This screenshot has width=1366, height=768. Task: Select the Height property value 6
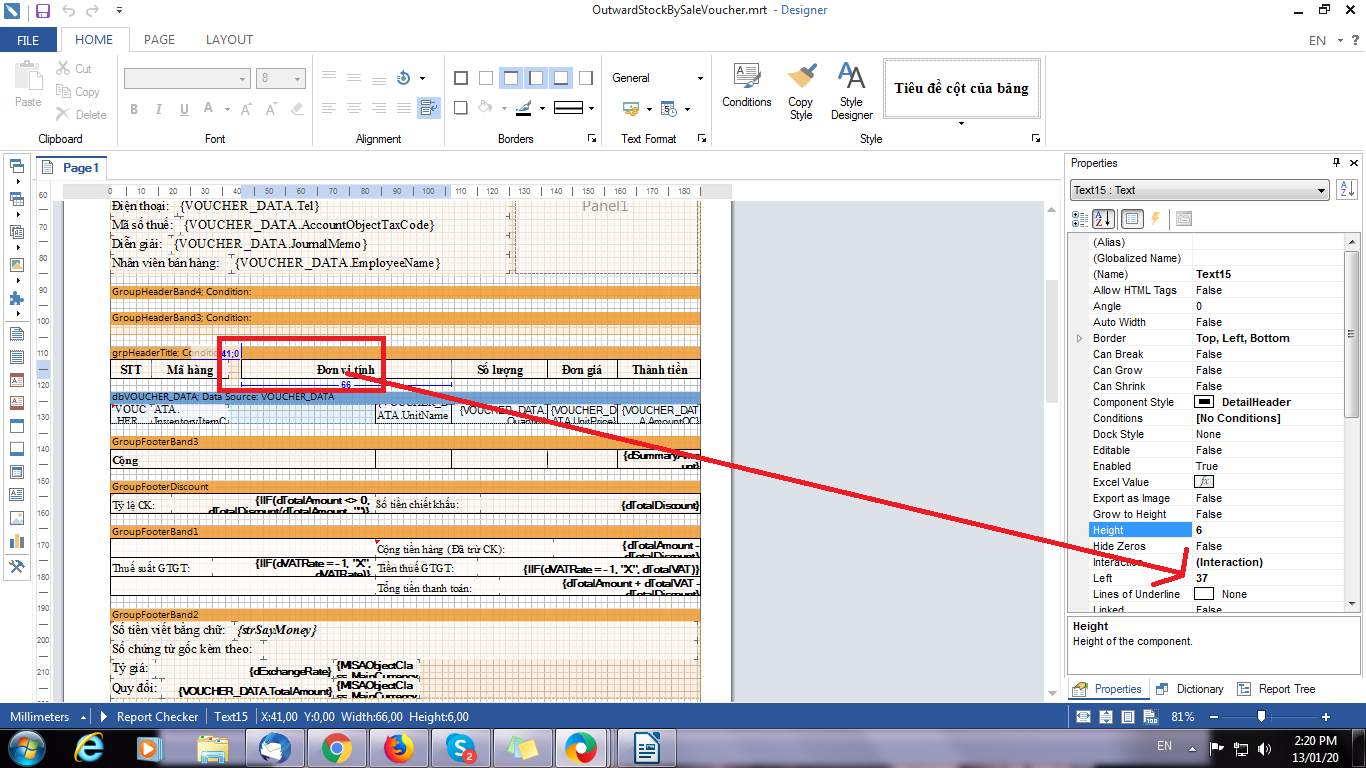pyautogui.click(x=1270, y=530)
